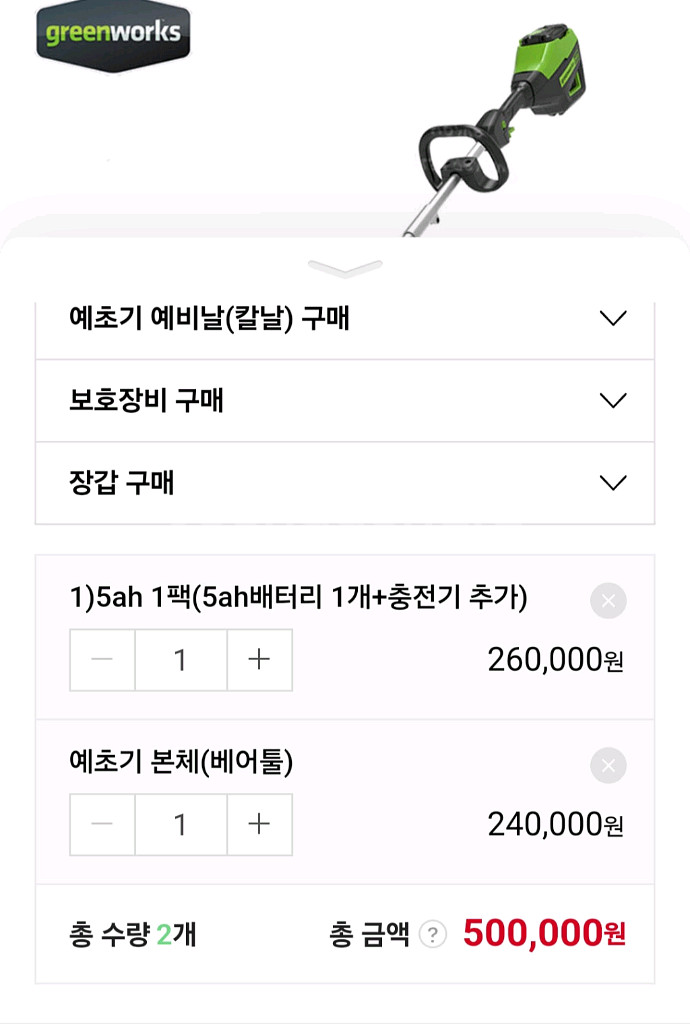Viewport: 690px width, 1024px height.
Task: Collapse the option sheet with top chevron
Action: [345, 268]
